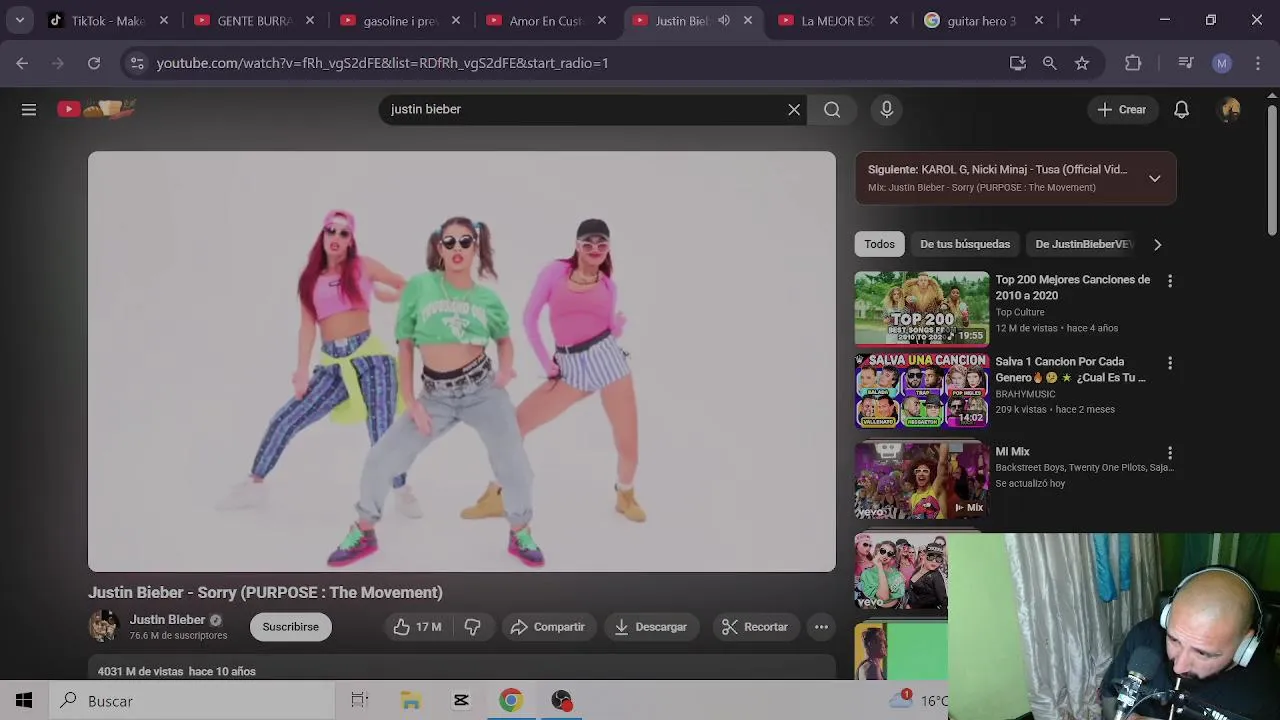The image size is (1280, 720).
Task: Open File Explorer from the taskbar
Action: pos(411,701)
